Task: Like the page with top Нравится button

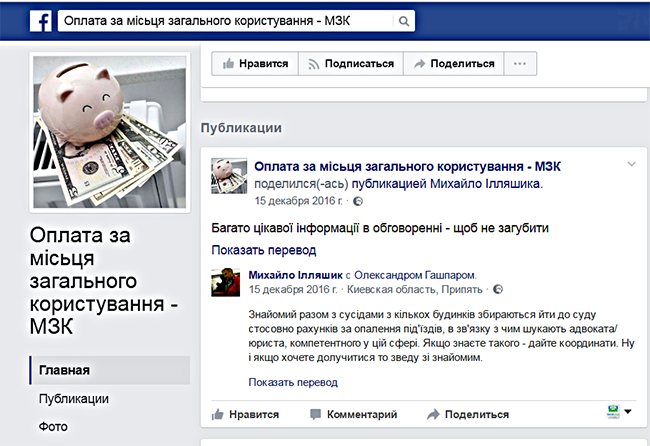Action: [x=255, y=63]
